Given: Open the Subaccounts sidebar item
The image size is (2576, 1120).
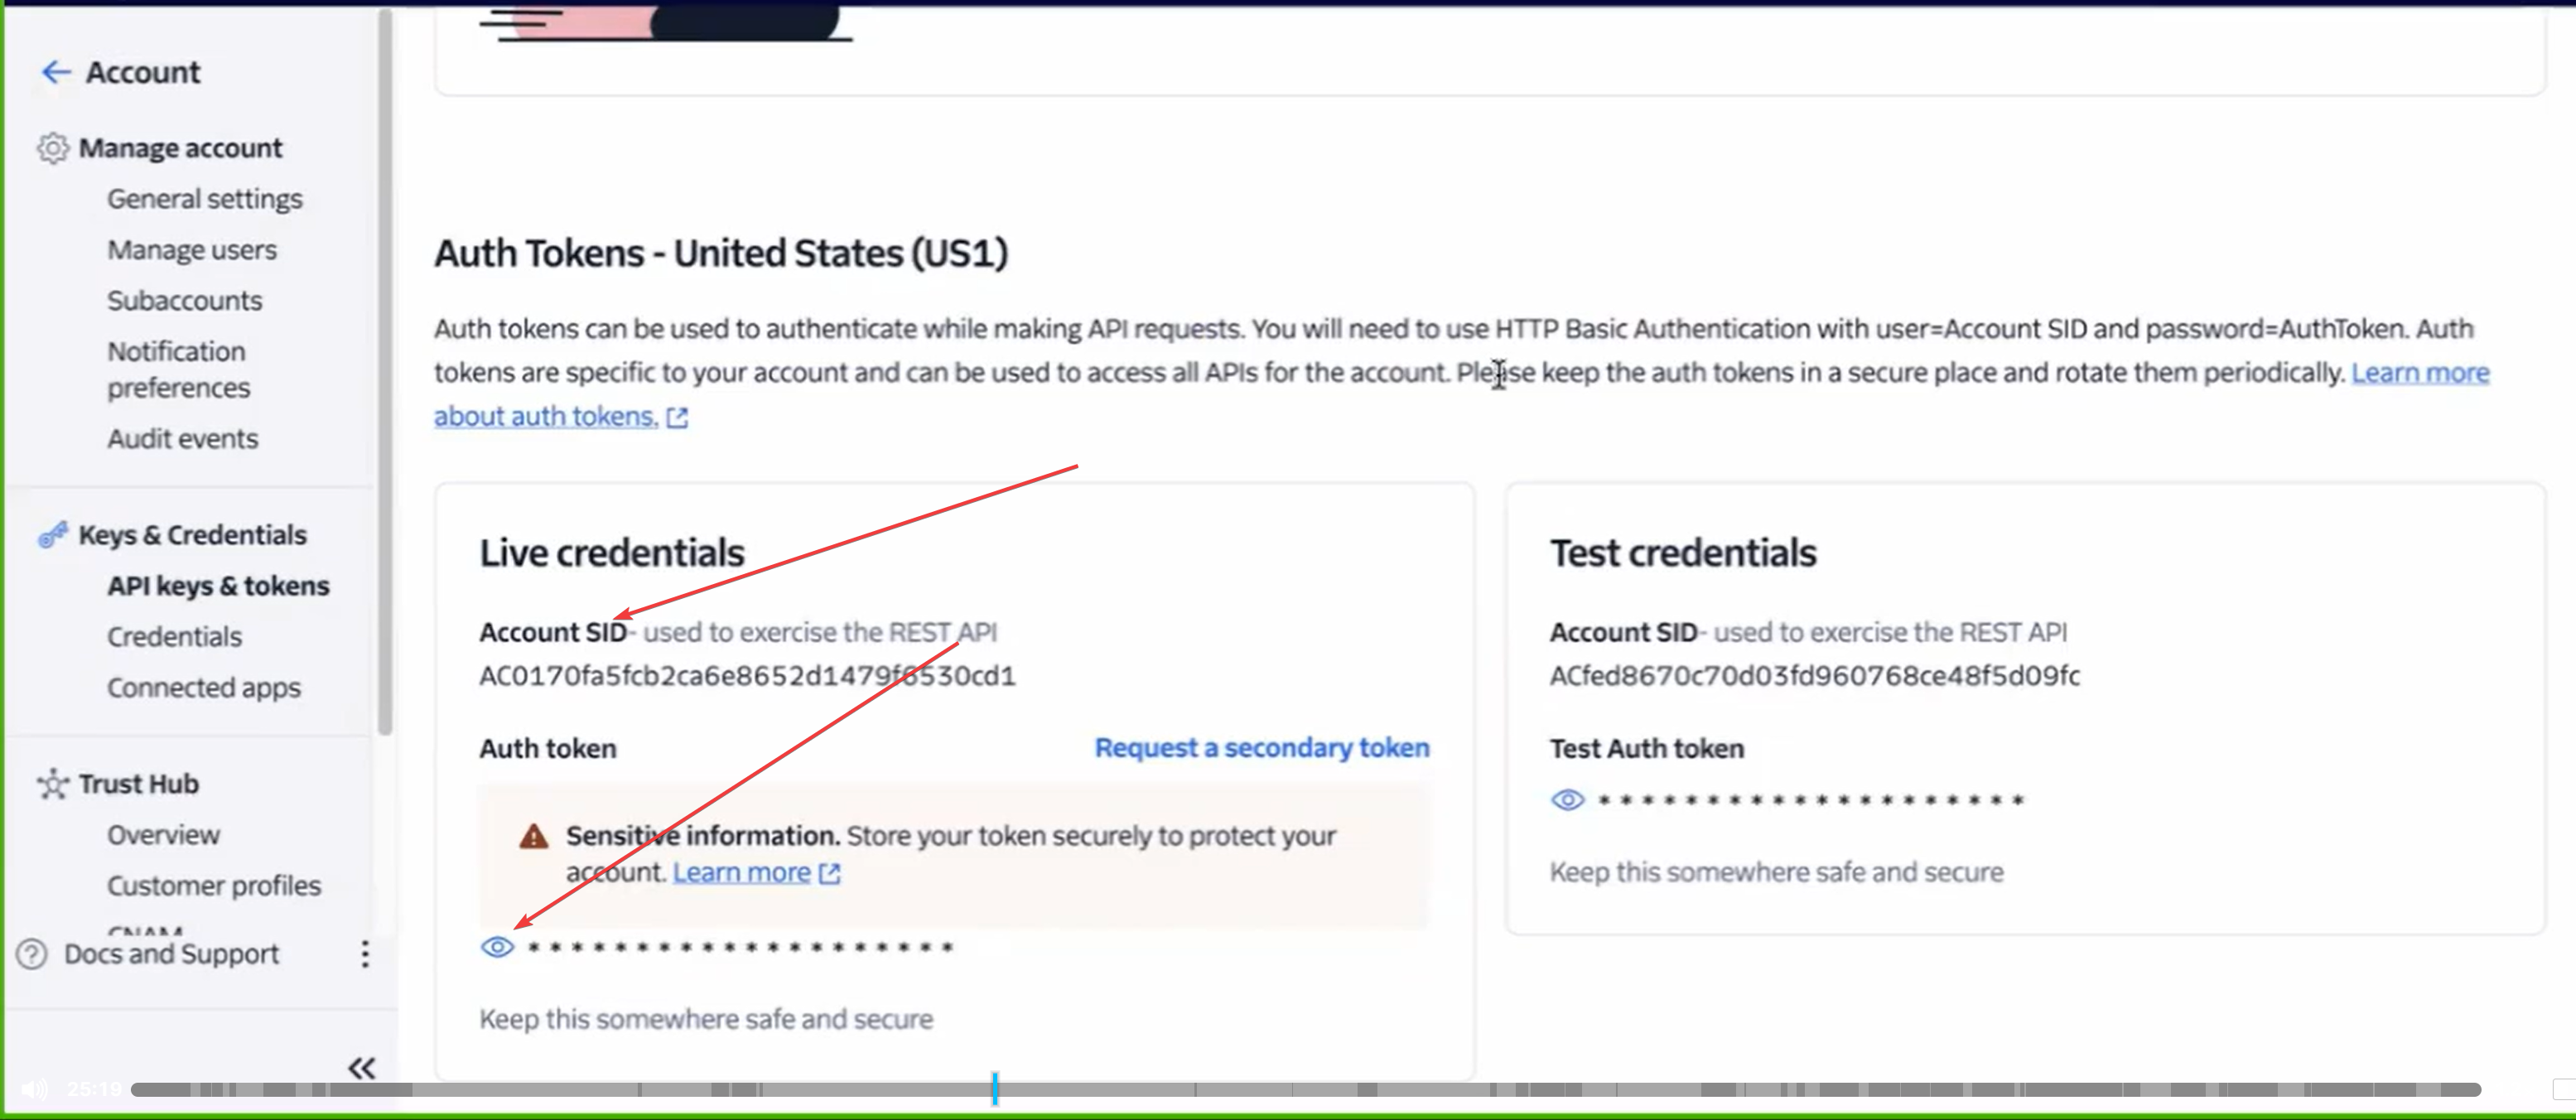Looking at the screenshot, I should point(185,301).
